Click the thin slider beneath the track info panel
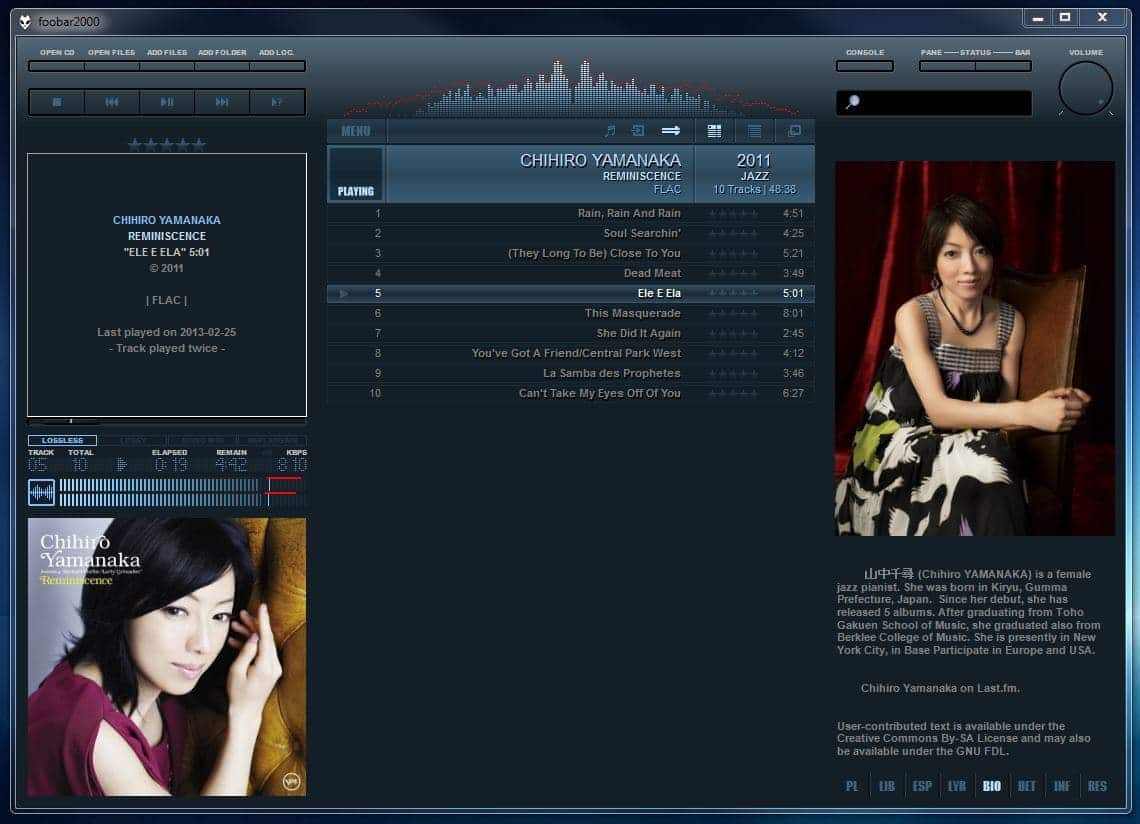The image size is (1140, 824). coord(166,421)
